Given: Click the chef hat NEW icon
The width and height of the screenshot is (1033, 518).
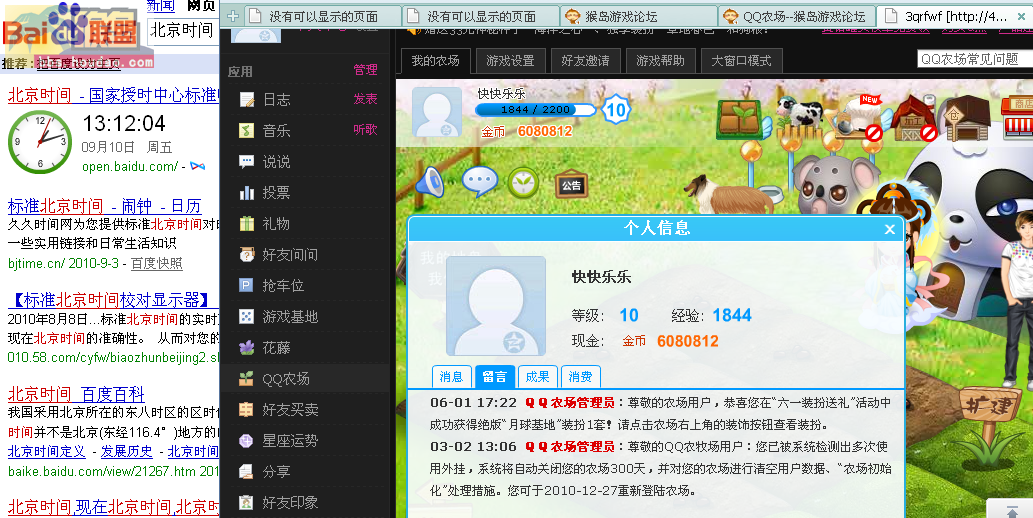Looking at the screenshot, I should coord(858,117).
